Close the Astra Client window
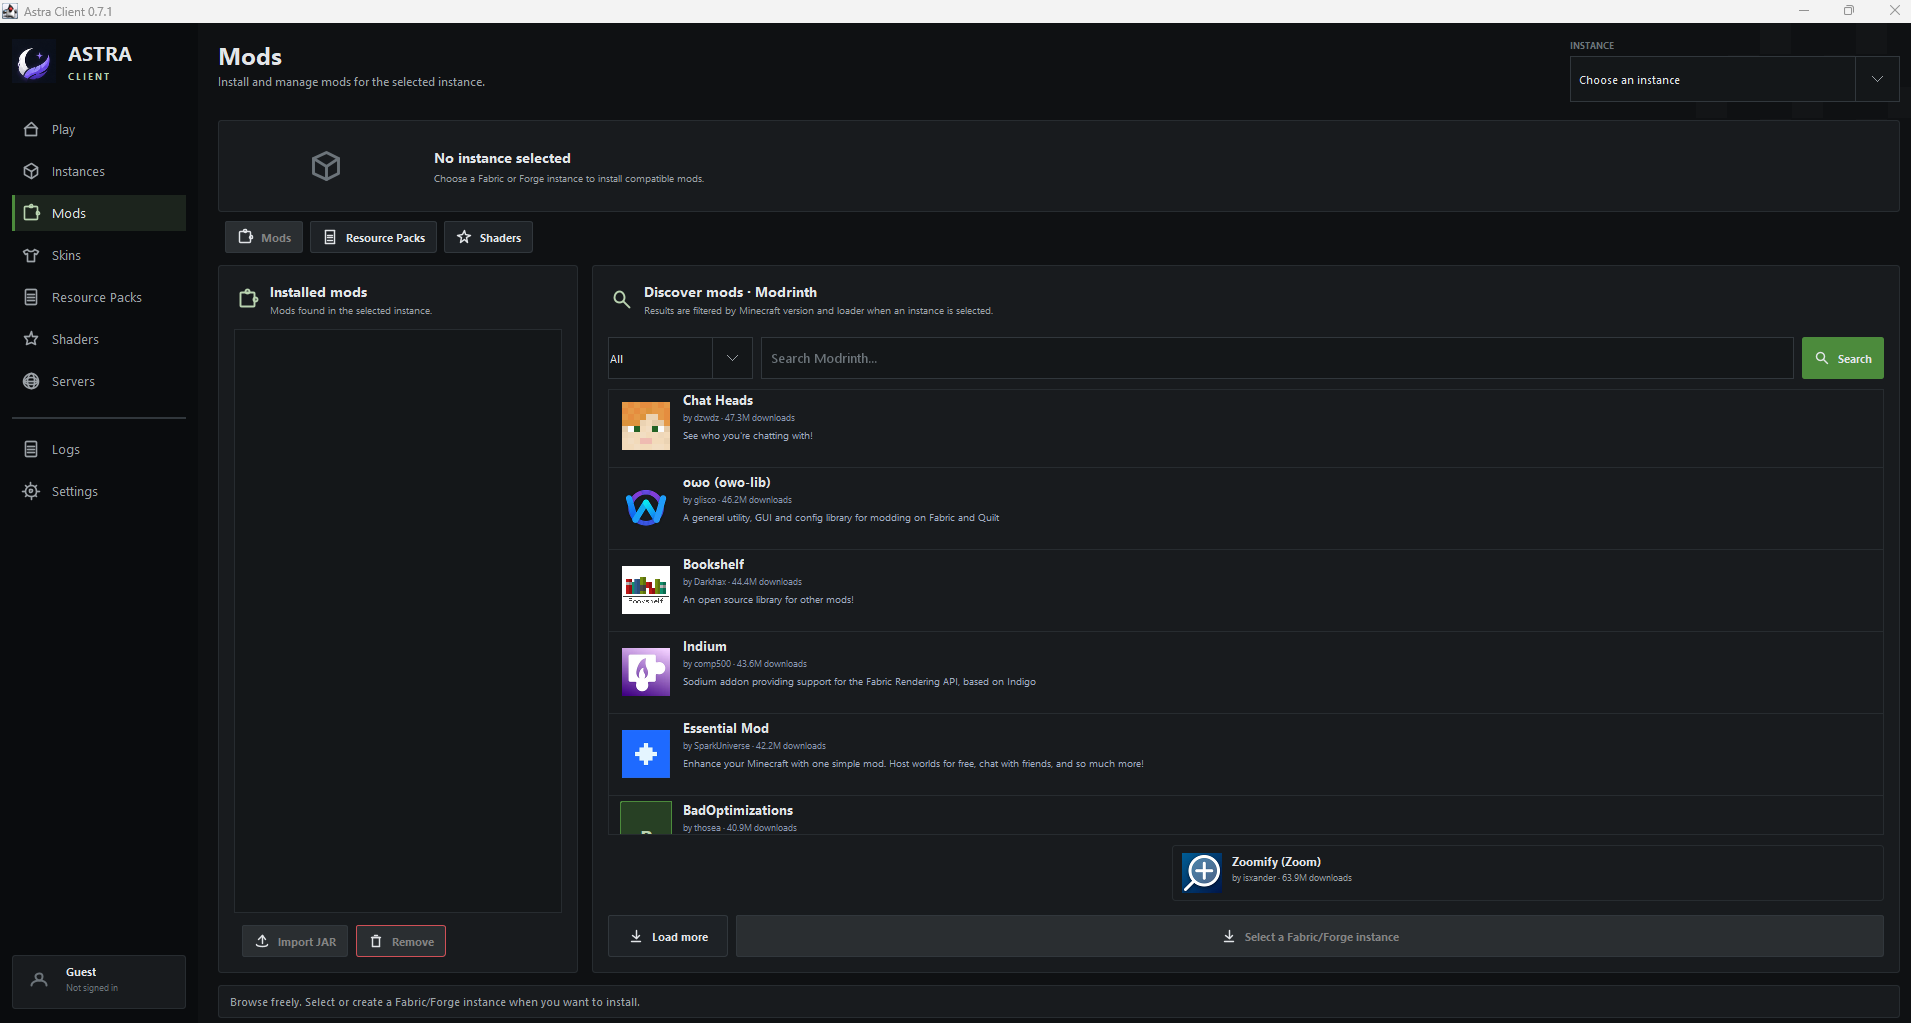The height and width of the screenshot is (1023, 1911). [1893, 11]
